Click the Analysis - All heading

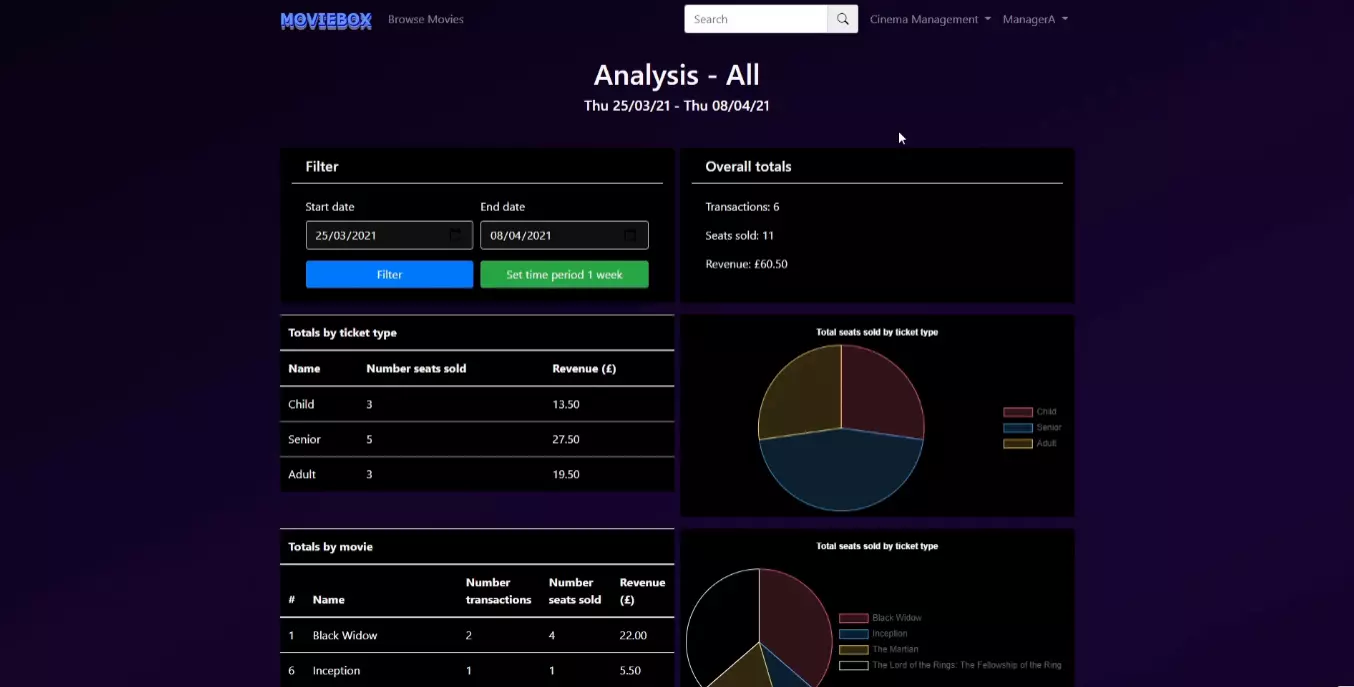coord(677,75)
